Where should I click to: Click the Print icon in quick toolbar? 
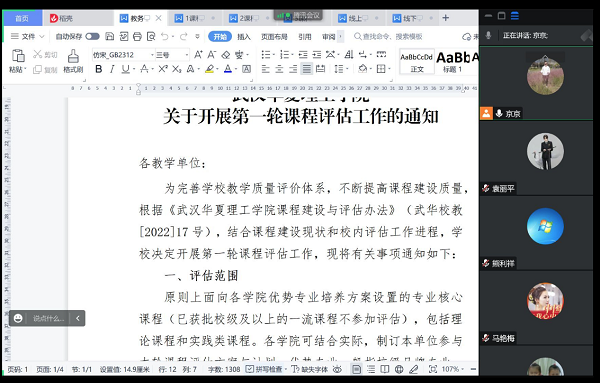(137, 36)
